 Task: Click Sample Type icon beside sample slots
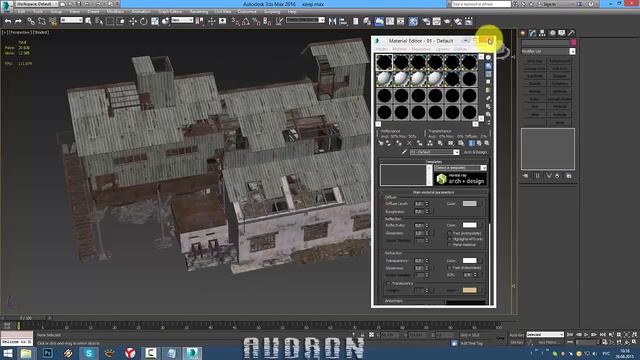click(489, 58)
